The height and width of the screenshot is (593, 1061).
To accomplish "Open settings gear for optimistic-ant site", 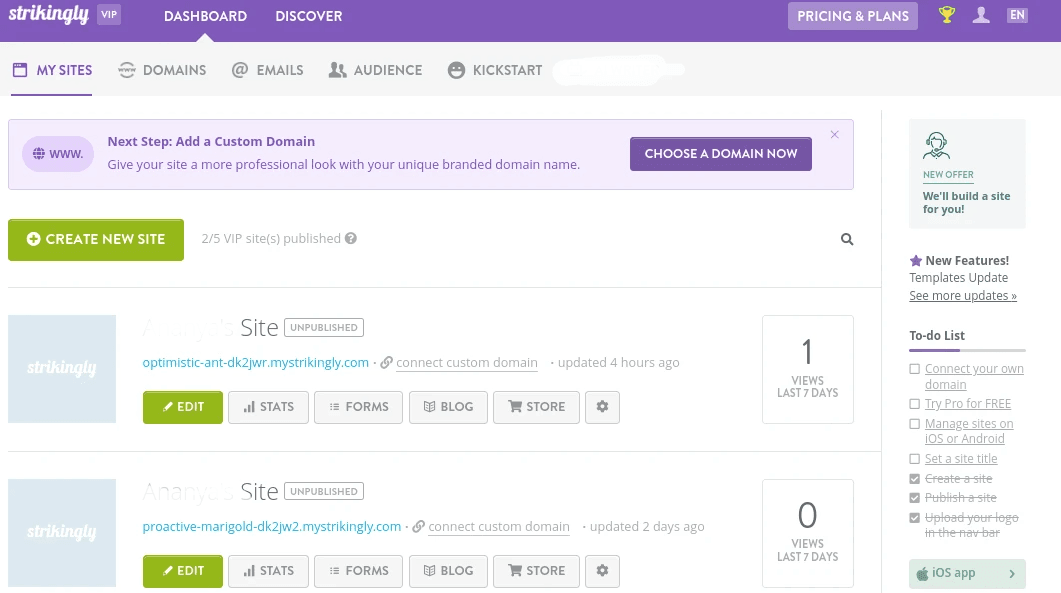I will 602,407.
